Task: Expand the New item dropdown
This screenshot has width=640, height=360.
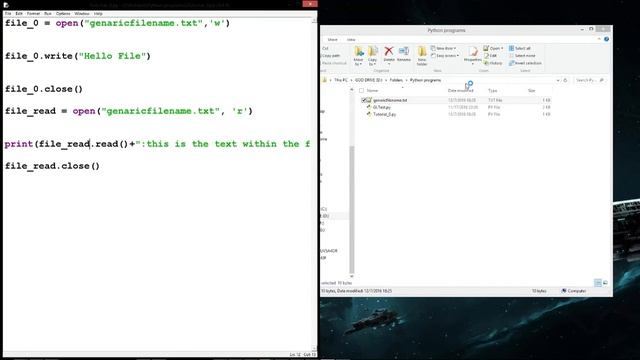Action: [x=455, y=48]
